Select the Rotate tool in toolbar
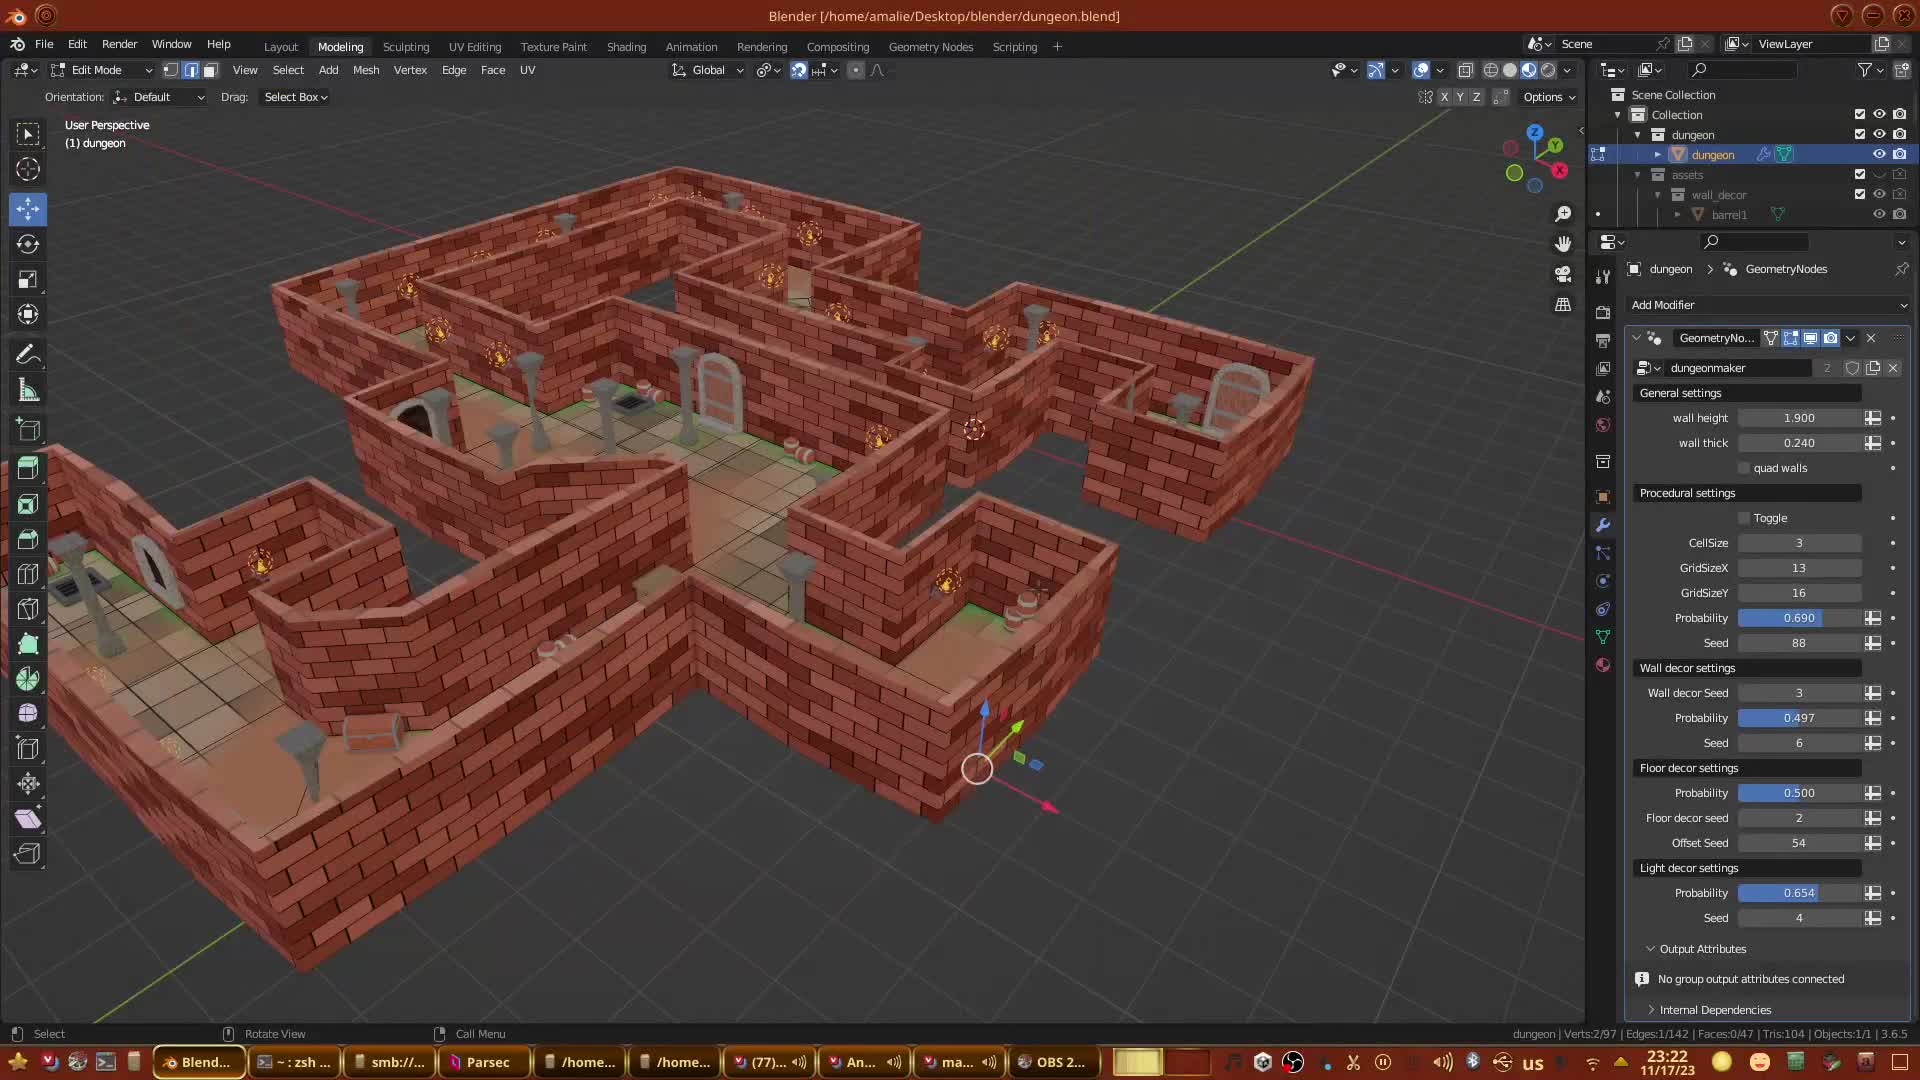The width and height of the screenshot is (1920, 1080). (x=28, y=244)
